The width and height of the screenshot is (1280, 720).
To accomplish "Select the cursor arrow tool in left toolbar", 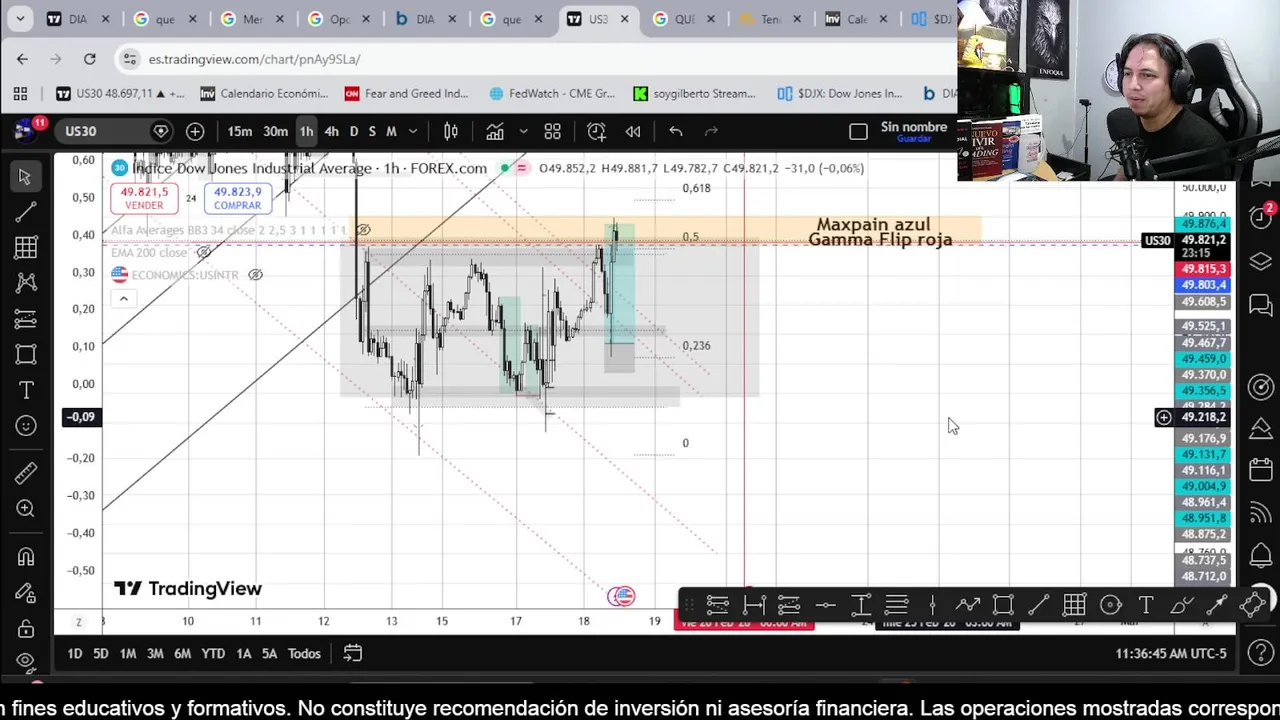I will click(25, 177).
